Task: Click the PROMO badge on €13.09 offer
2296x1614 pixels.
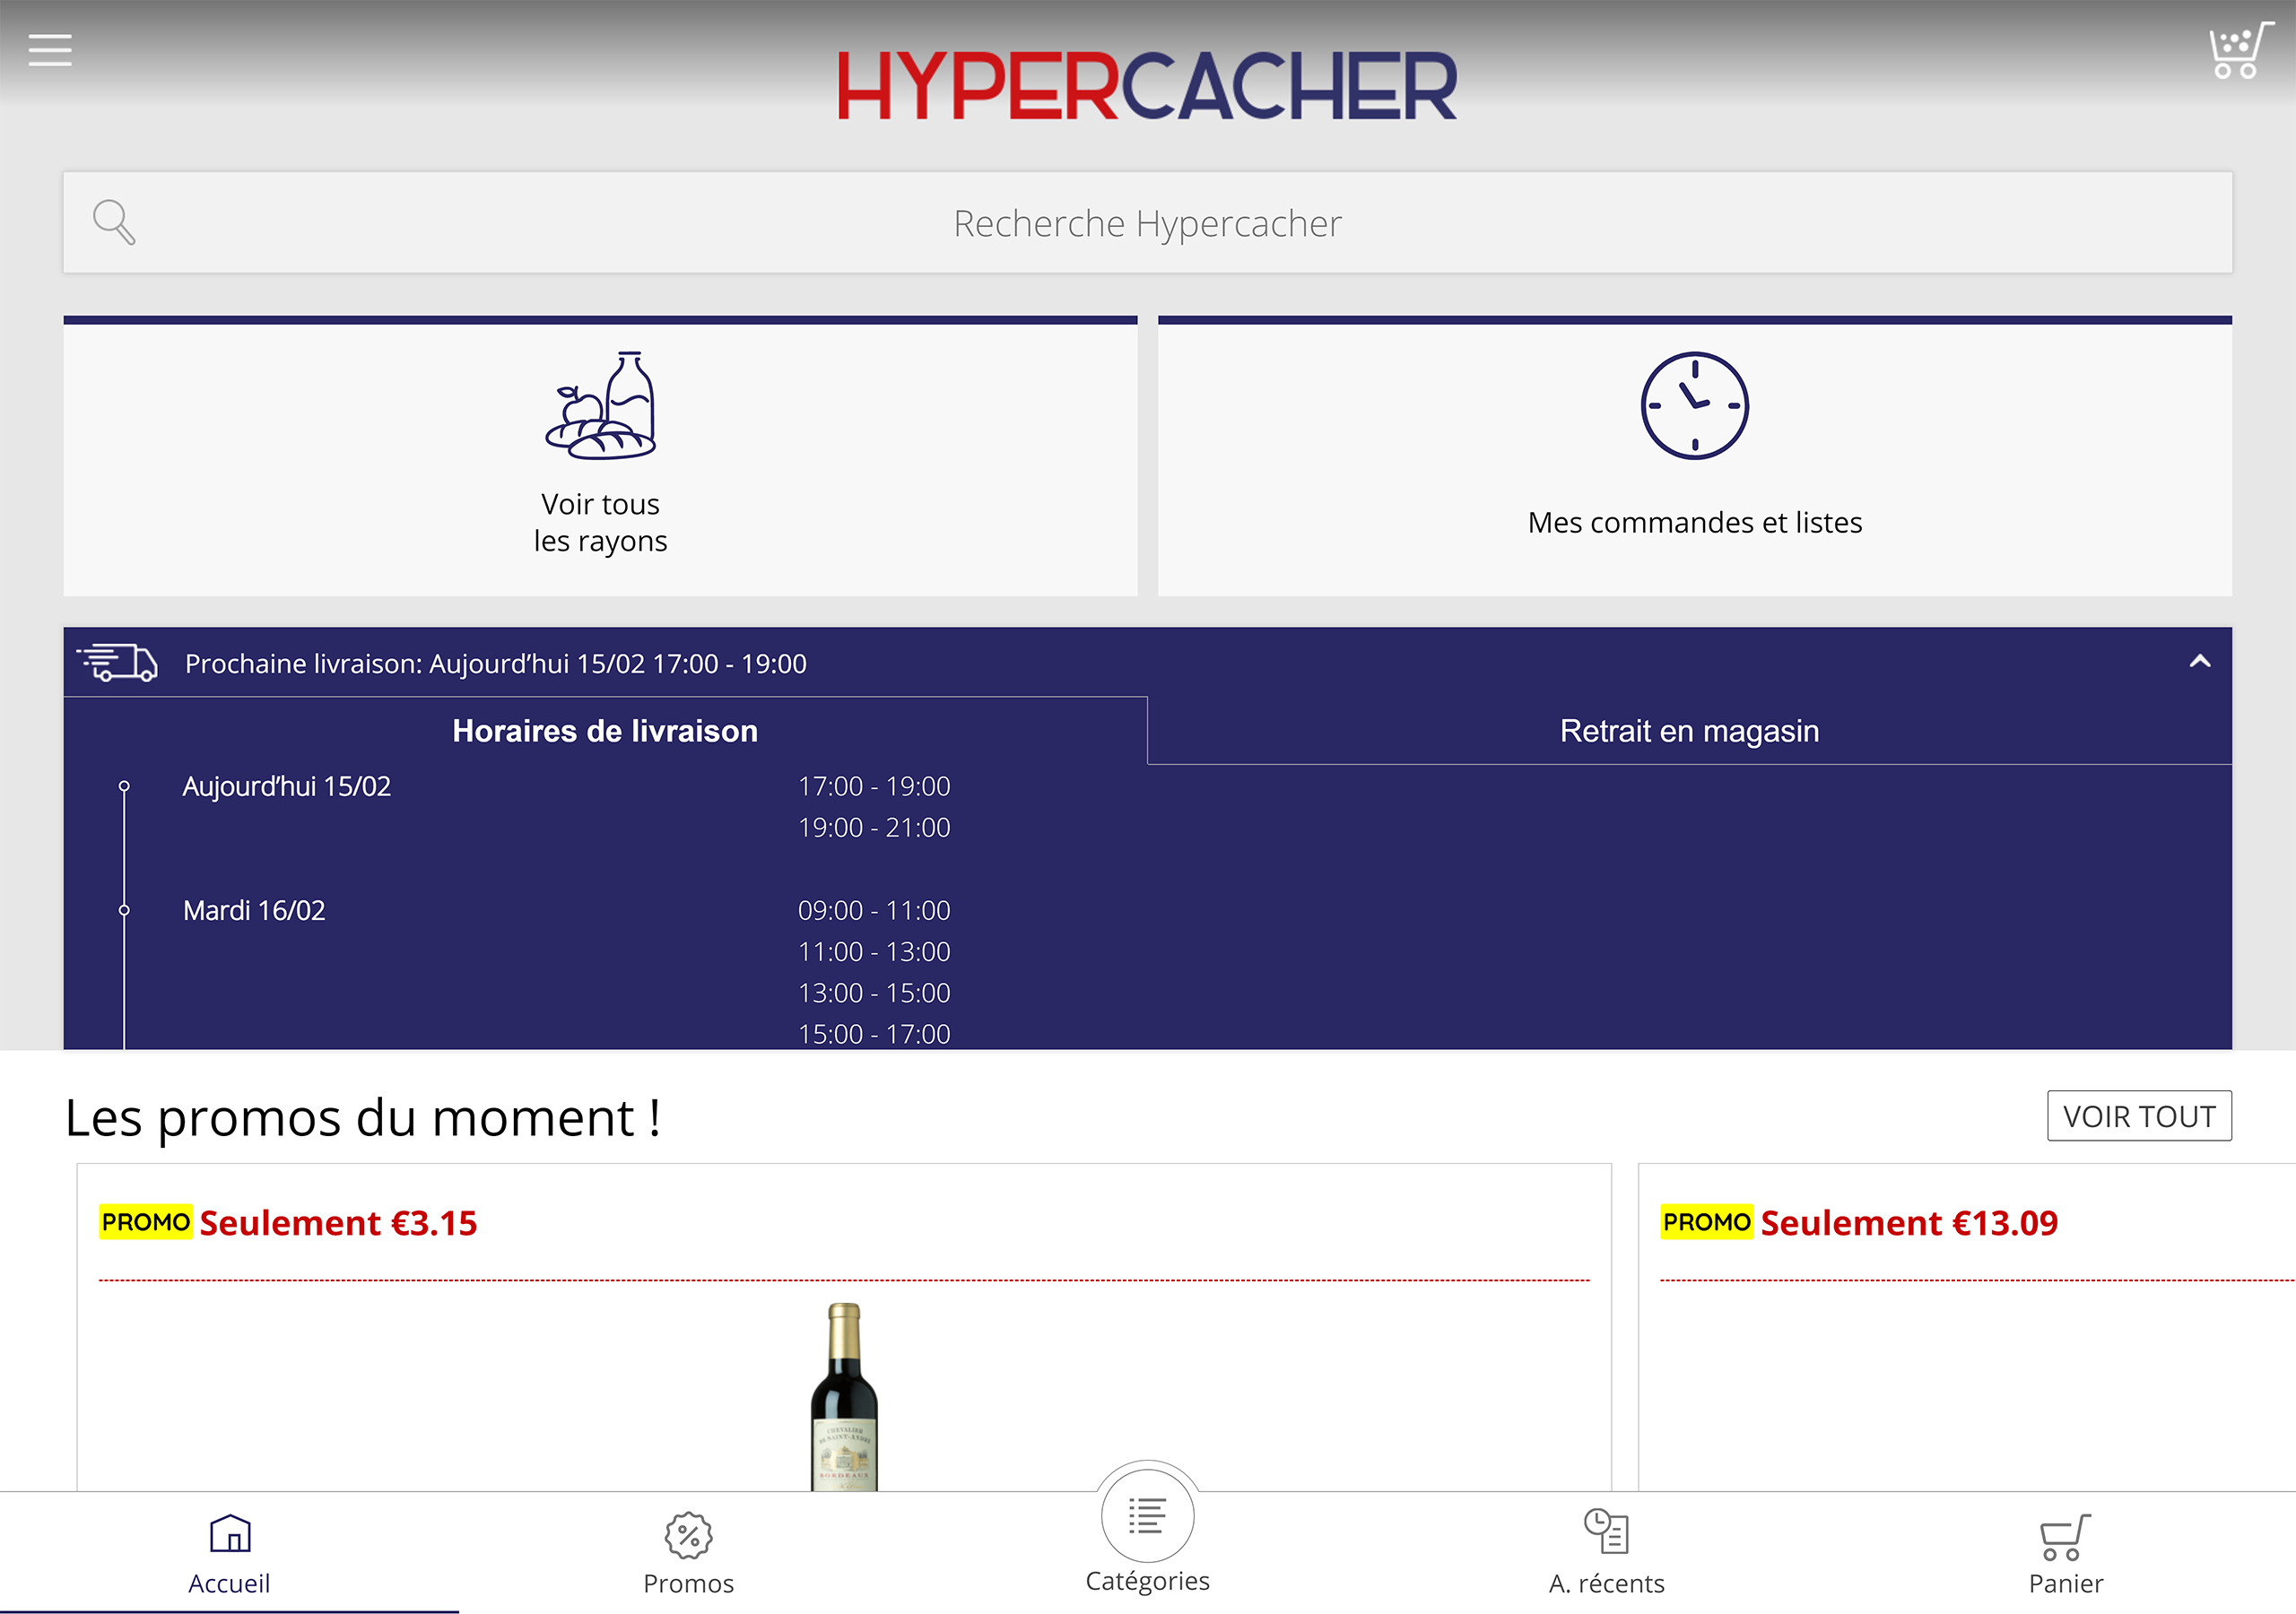Action: click(1707, 1222)
